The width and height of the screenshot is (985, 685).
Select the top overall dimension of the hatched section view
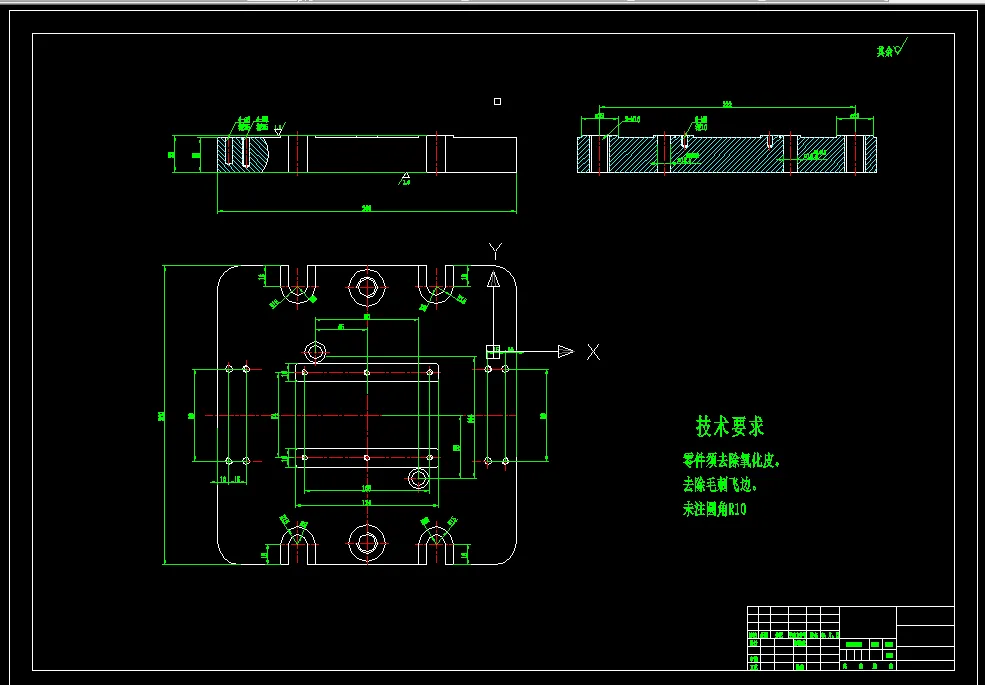click(727, 104)
